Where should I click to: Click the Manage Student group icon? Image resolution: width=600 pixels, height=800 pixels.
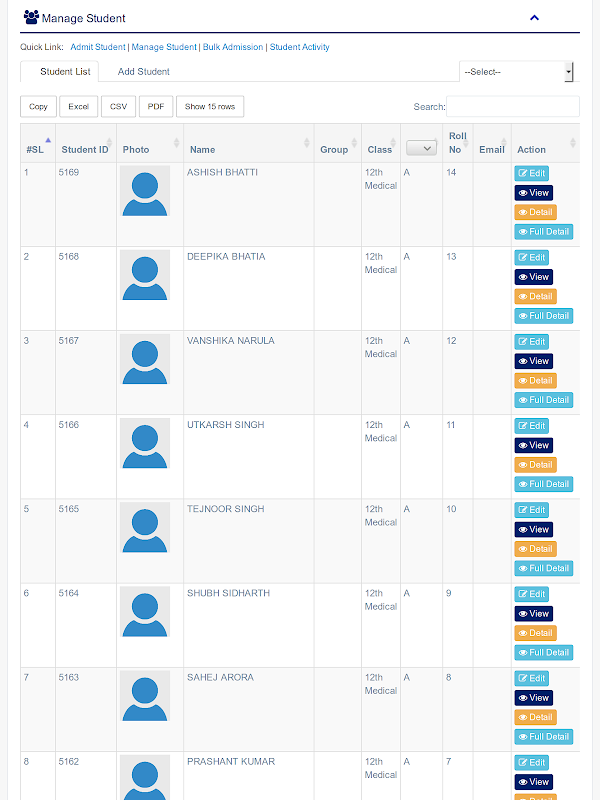31,17
